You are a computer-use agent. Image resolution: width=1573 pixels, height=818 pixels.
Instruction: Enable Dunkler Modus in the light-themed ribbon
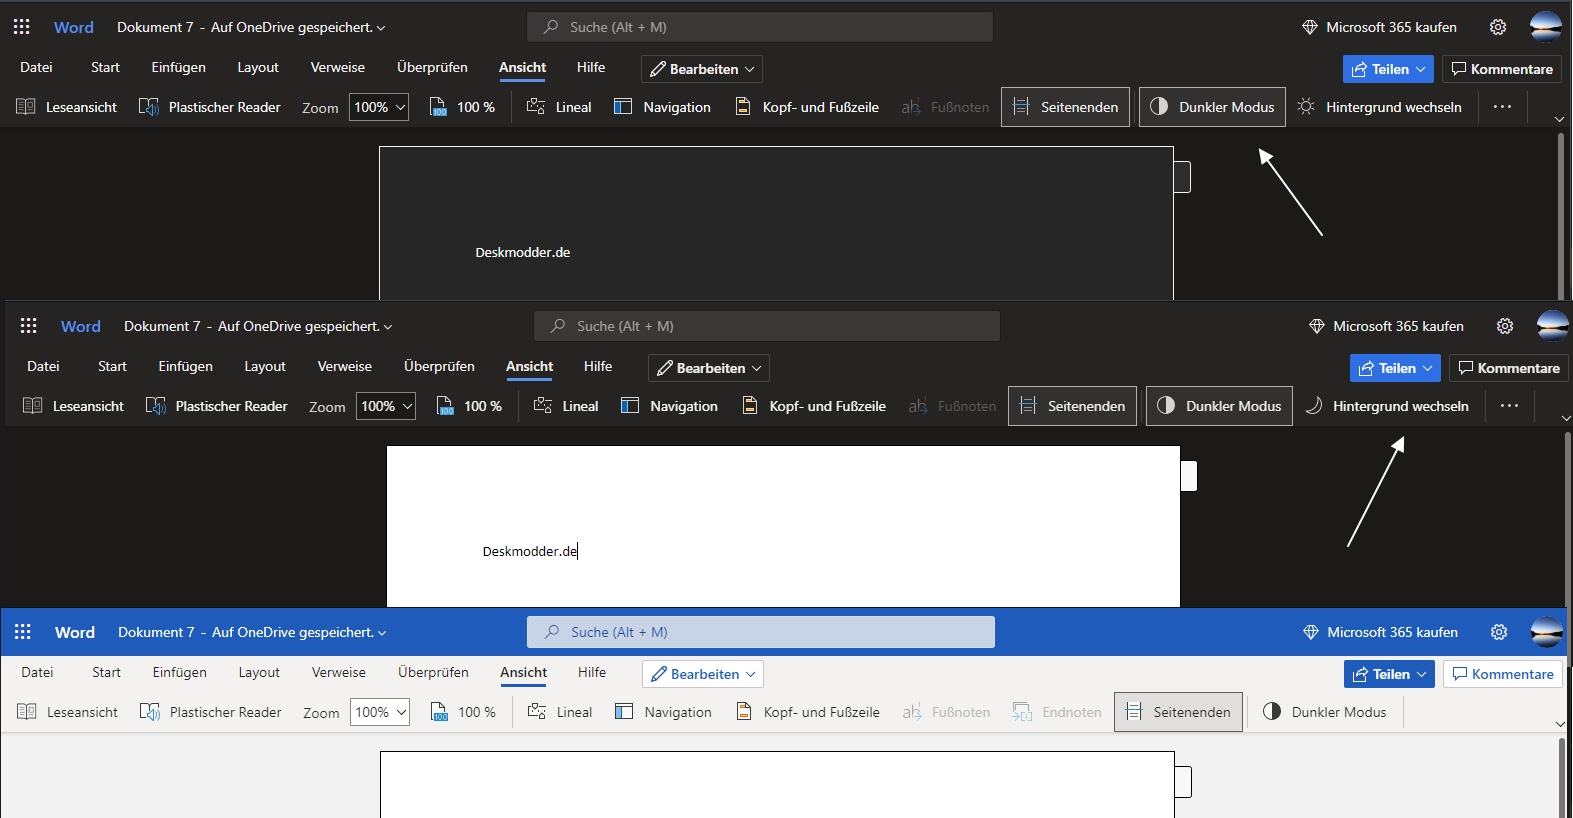coord(1325,712)
